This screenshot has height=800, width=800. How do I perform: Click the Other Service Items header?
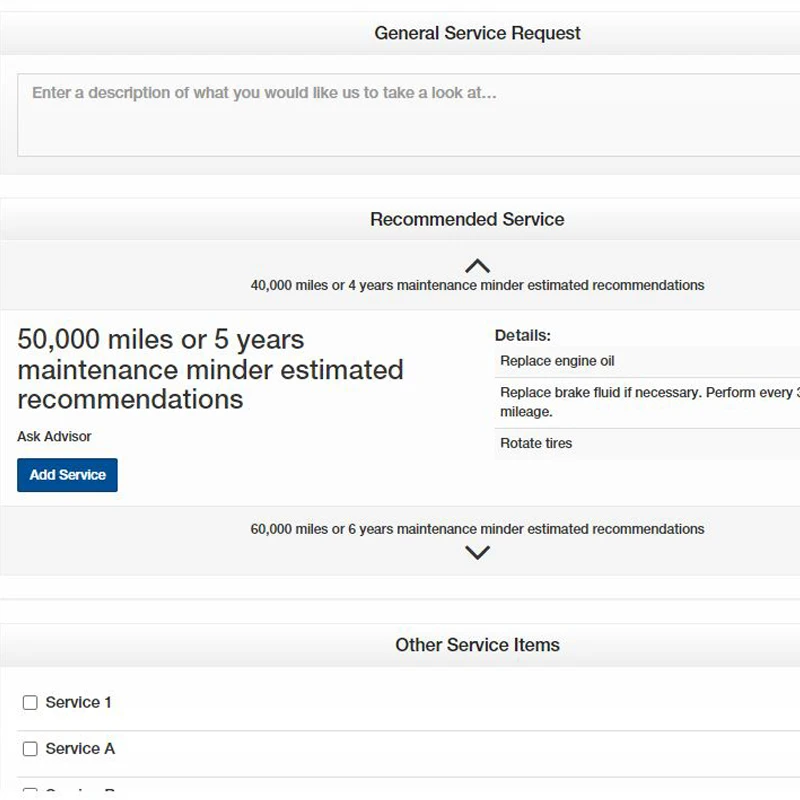477,645
